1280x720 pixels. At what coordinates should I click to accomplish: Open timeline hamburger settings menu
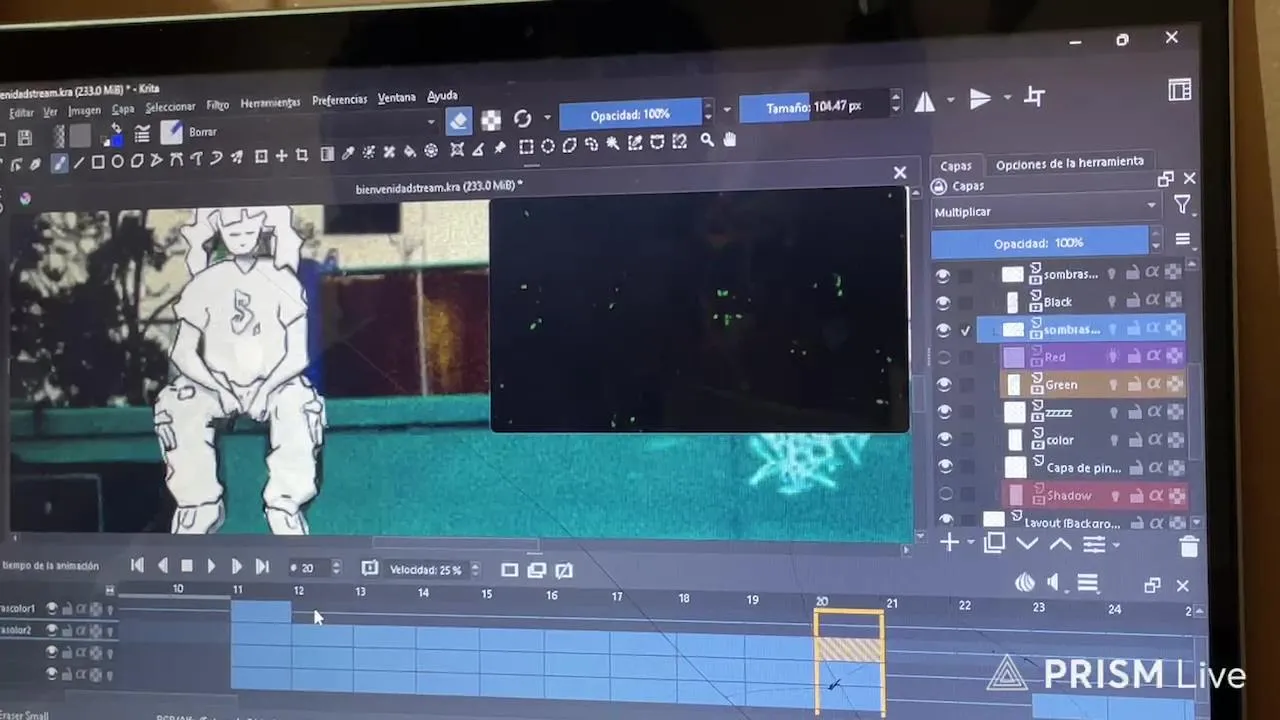pos(1088,583)
